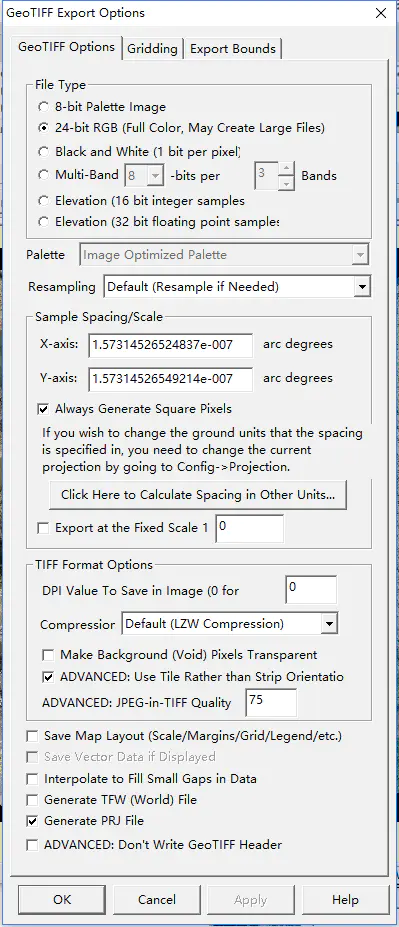This screenshot has width=399, height=927.
Task: Select Multi-Band file type option
Action: point(44,175)
